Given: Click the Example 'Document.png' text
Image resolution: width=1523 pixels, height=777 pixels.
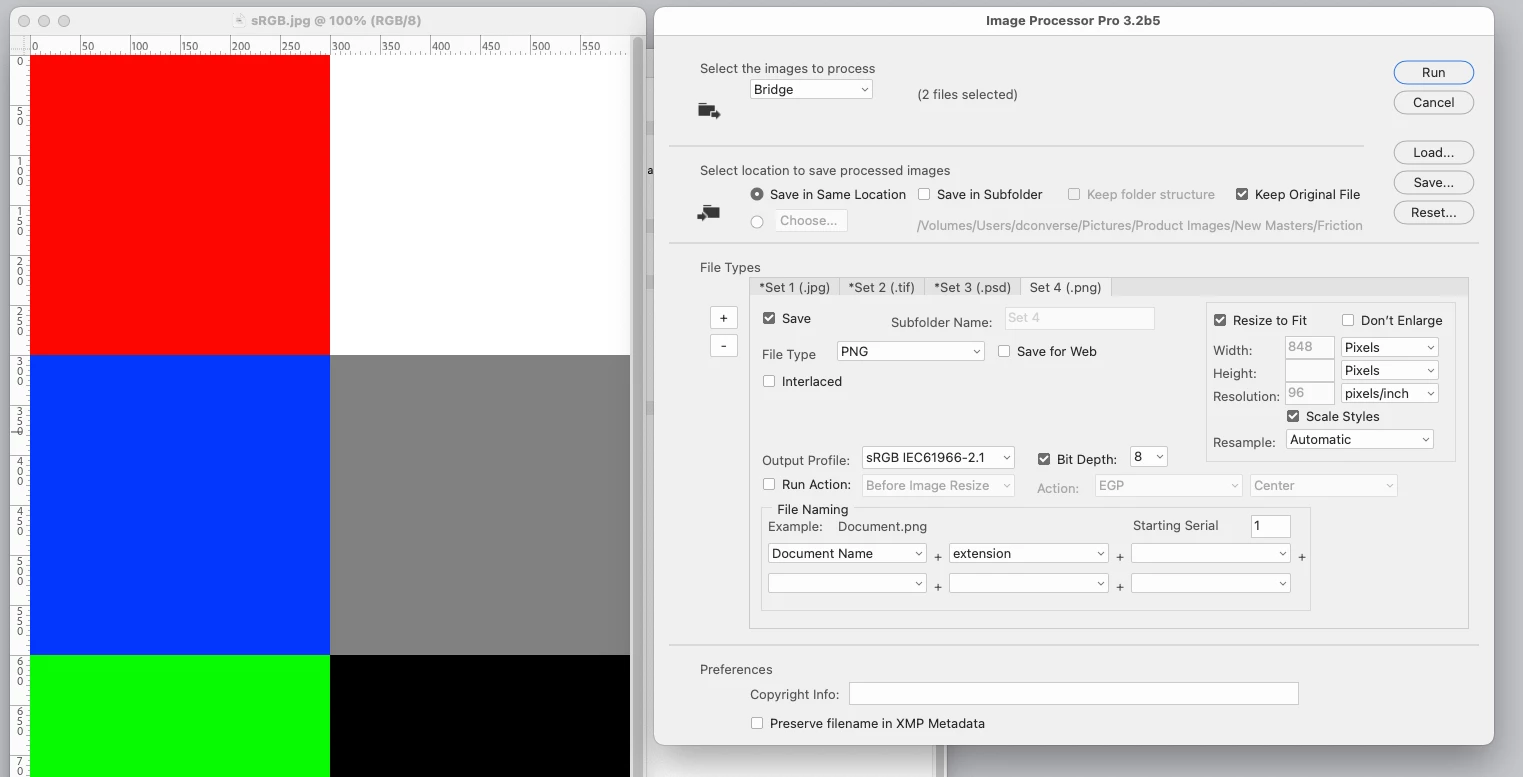Looking at the screenshot, I should click(x=882, y=526).
